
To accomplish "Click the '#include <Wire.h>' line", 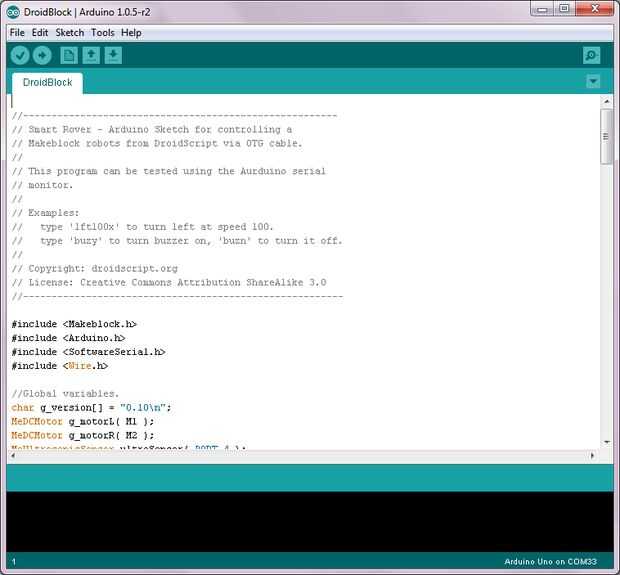I will tap(60, 366).
